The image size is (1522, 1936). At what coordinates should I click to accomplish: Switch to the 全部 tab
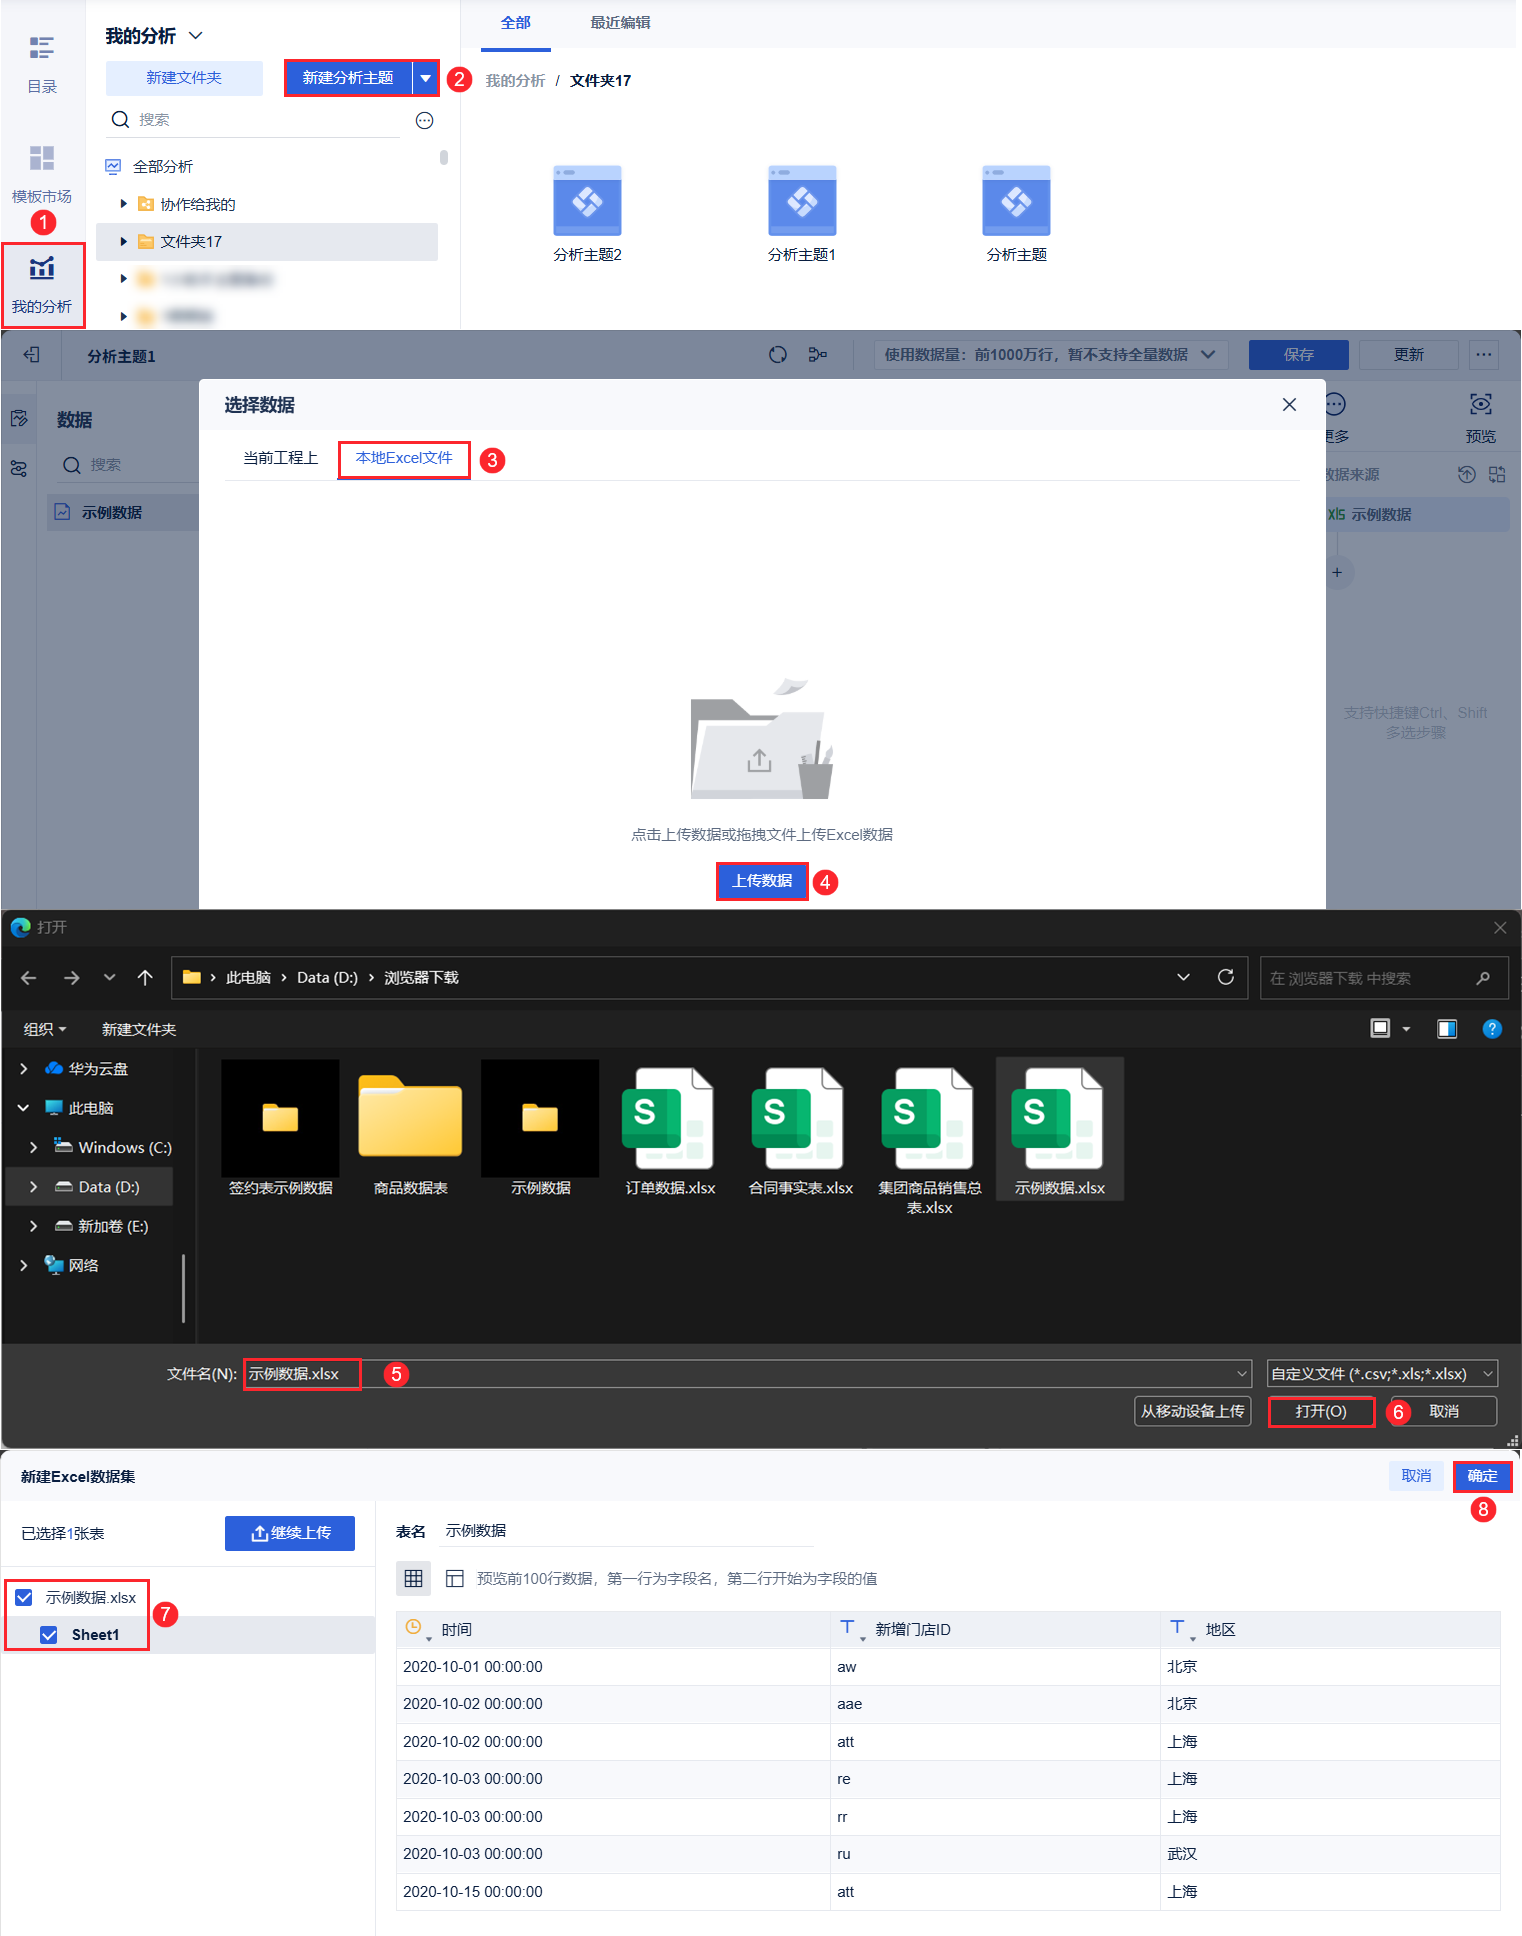515,23
